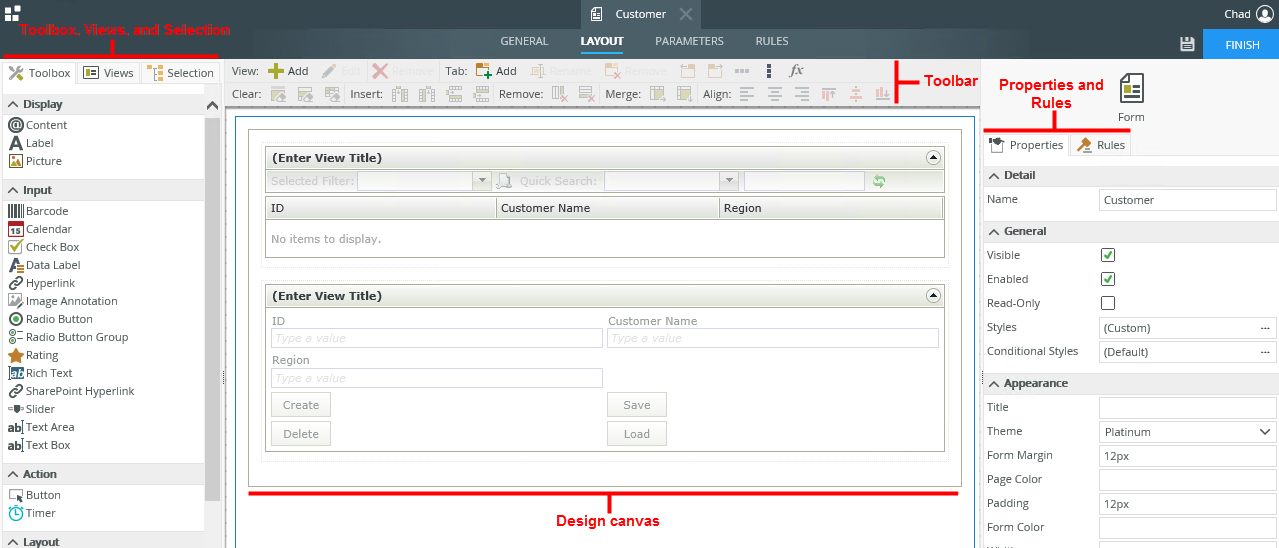The image size is (1279, 548).
Task: Select align left in toolbar
Action: point(747,94)
